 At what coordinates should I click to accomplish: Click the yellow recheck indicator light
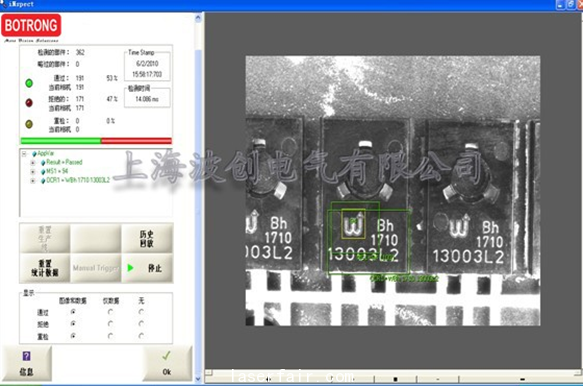[x=29, y=124]
